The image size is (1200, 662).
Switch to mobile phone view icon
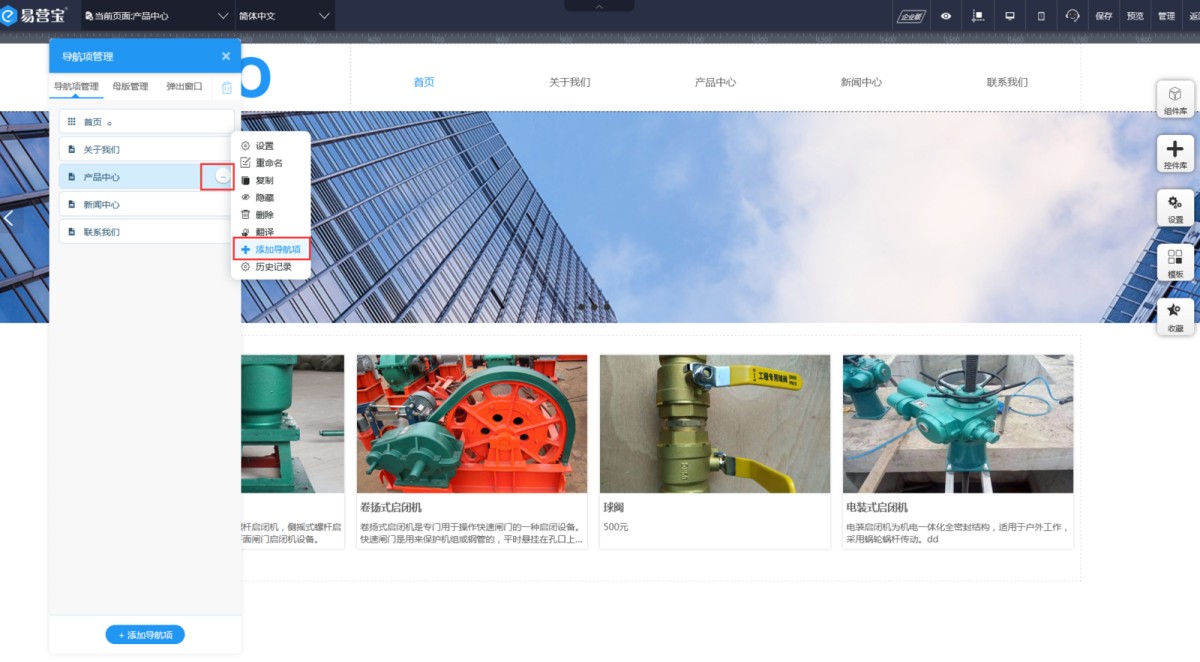click(x=1041, y=16)
